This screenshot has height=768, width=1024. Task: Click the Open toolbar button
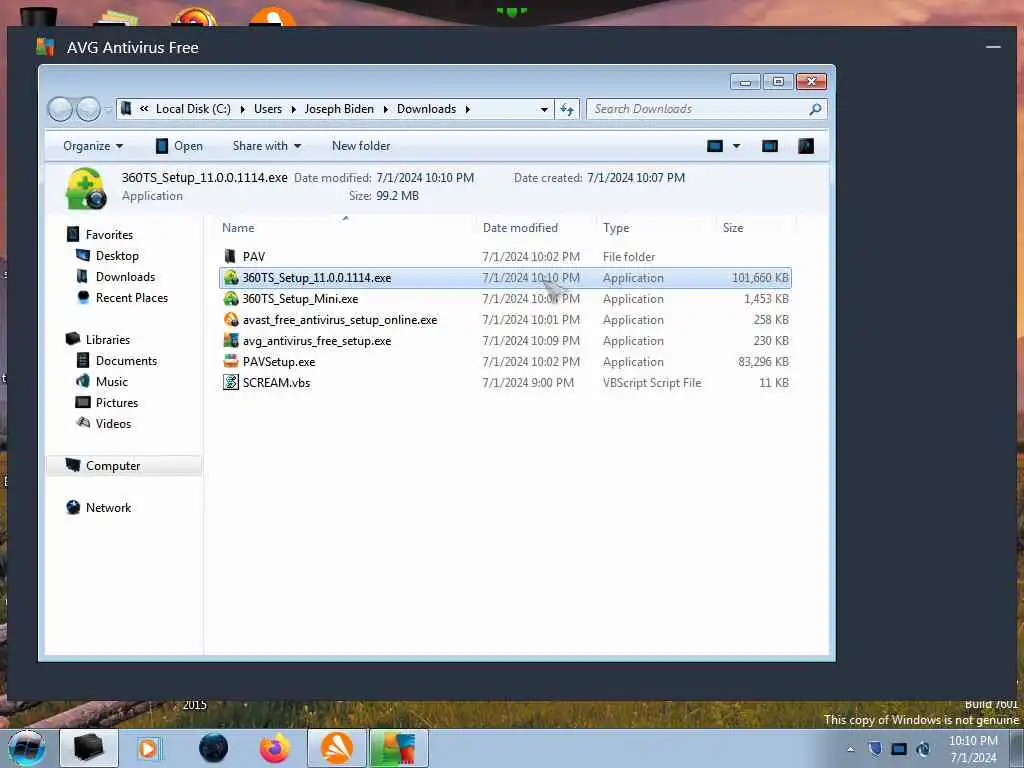point(179,146)
